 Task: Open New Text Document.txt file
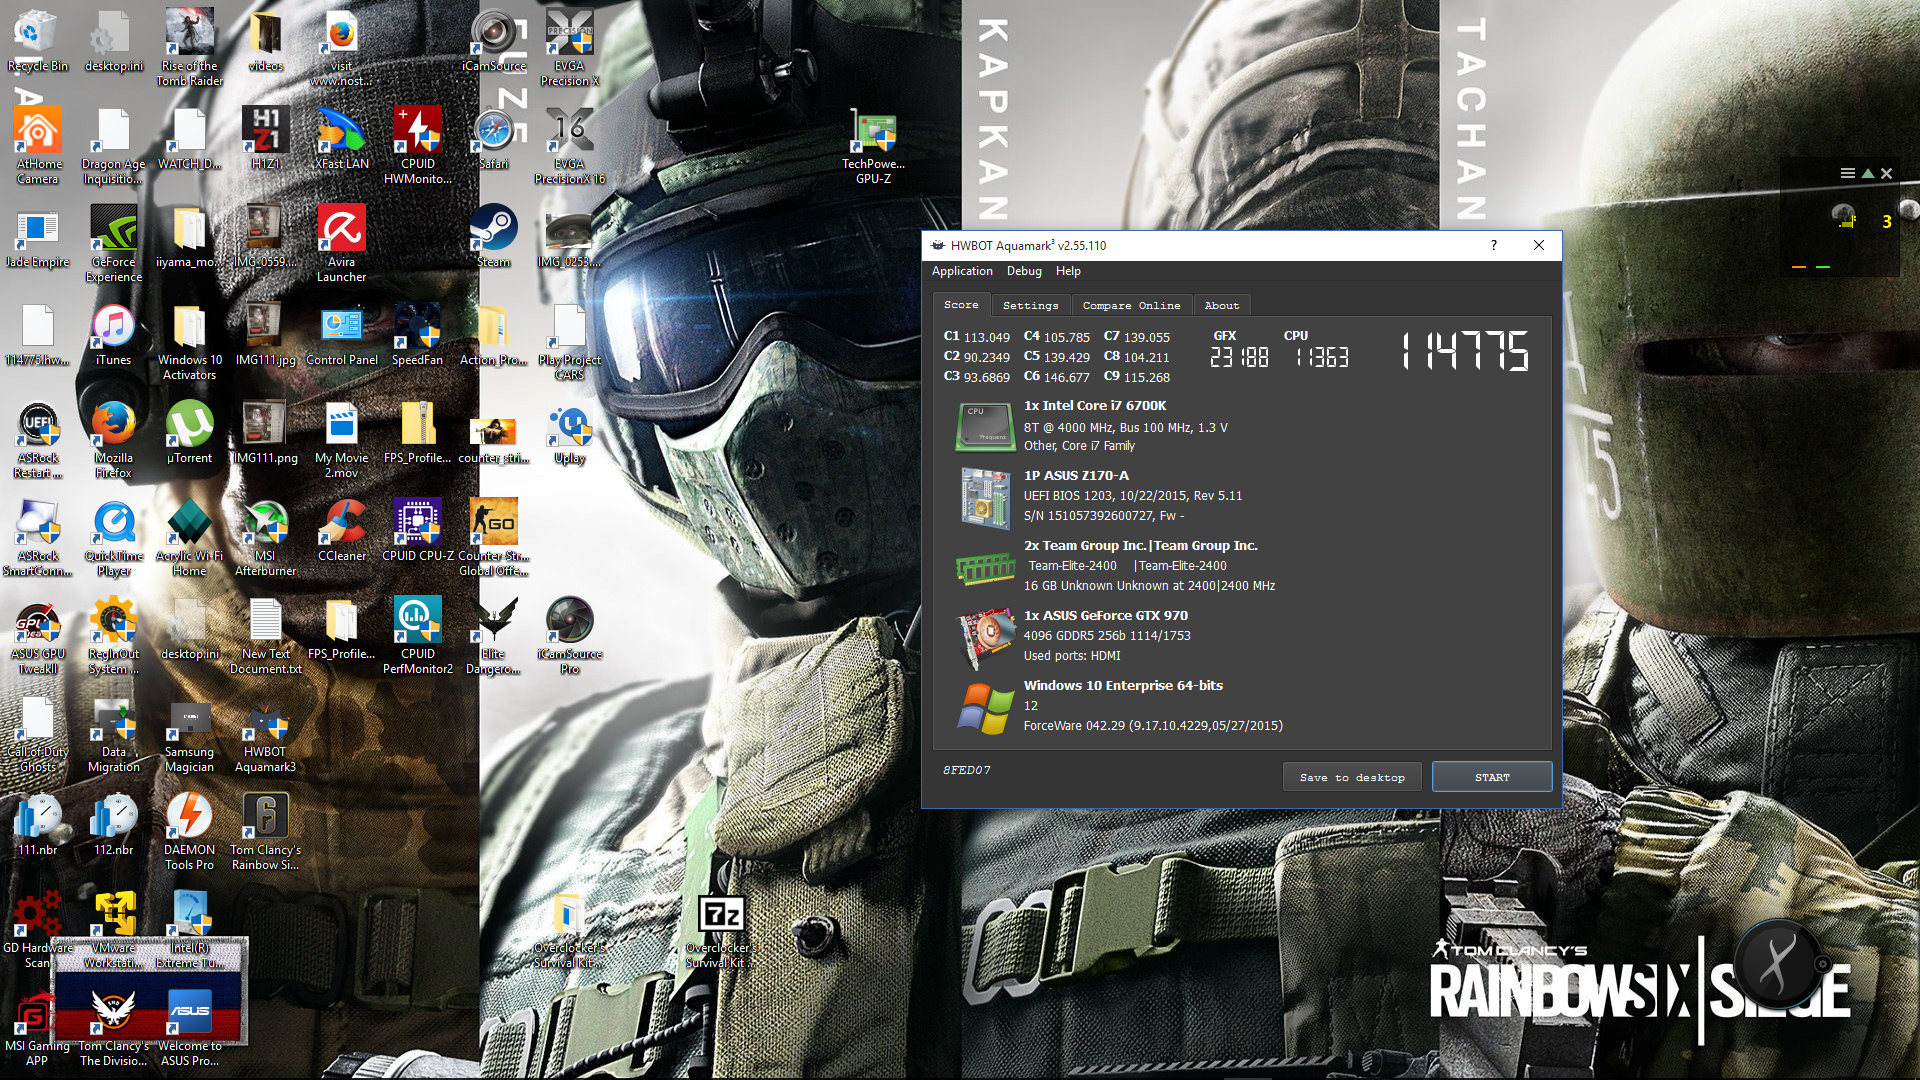coord(266,636)
